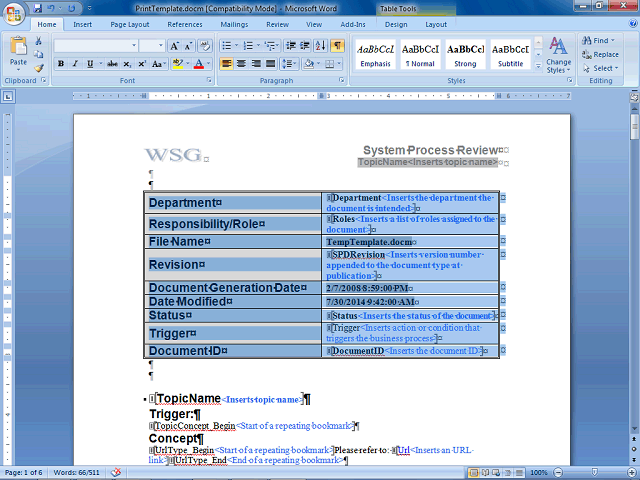The image size is (640, 480).
Task: Toggle the ruler button above scrollbar
Action: tap(634, 97)
